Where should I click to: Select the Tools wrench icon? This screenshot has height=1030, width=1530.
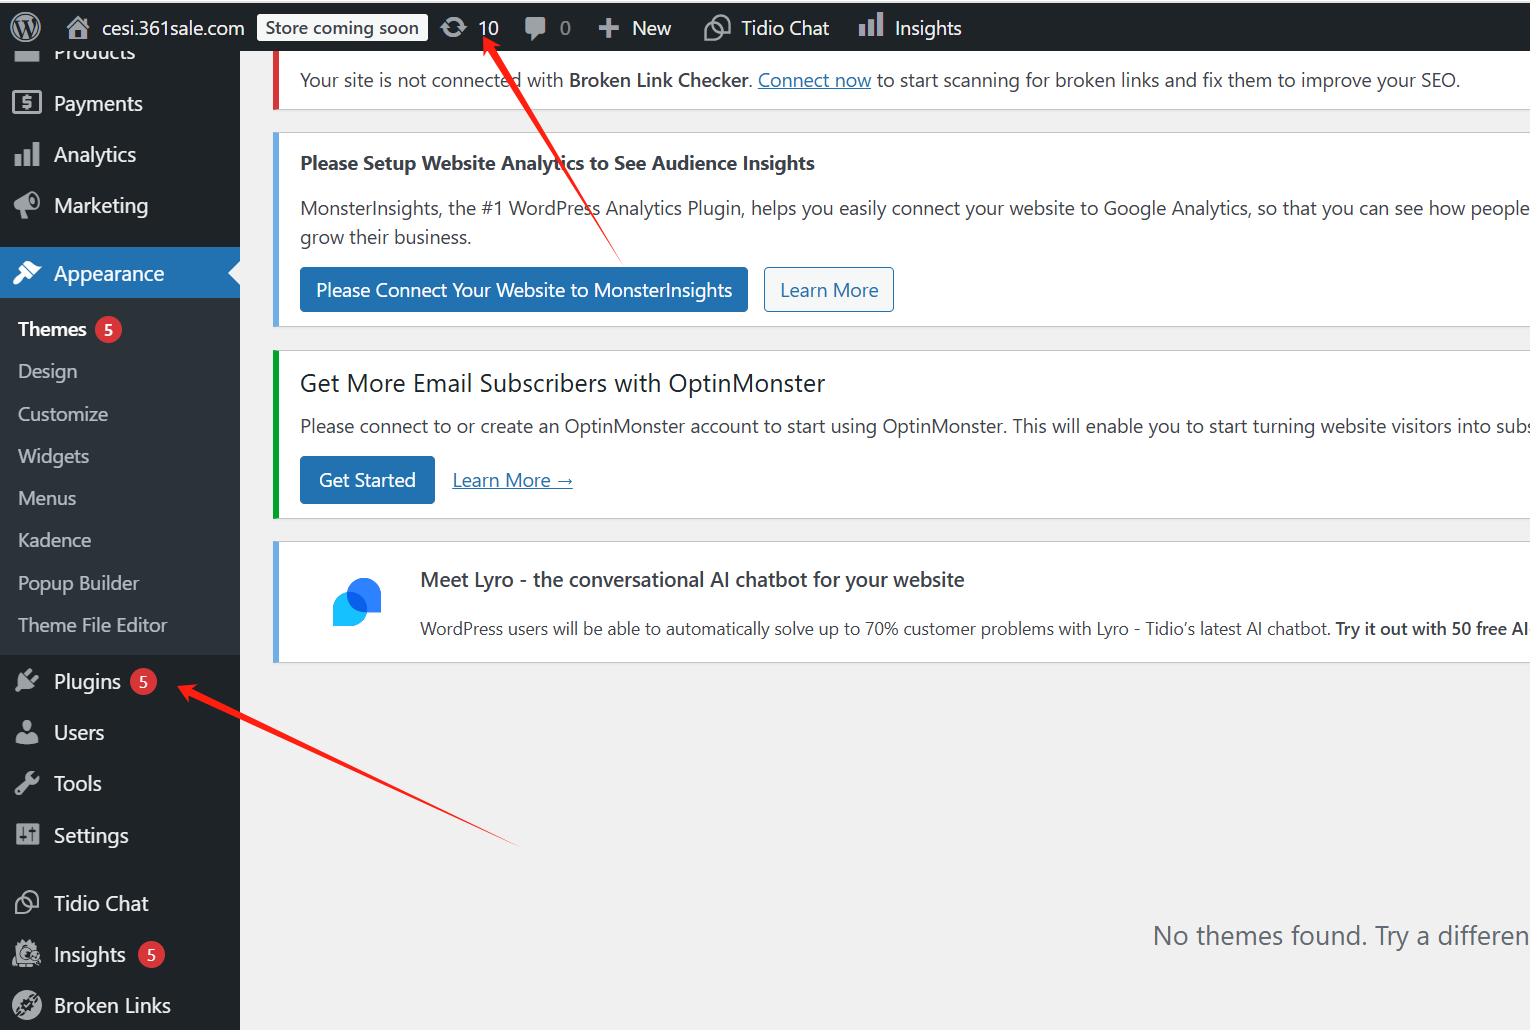(27, 783)
